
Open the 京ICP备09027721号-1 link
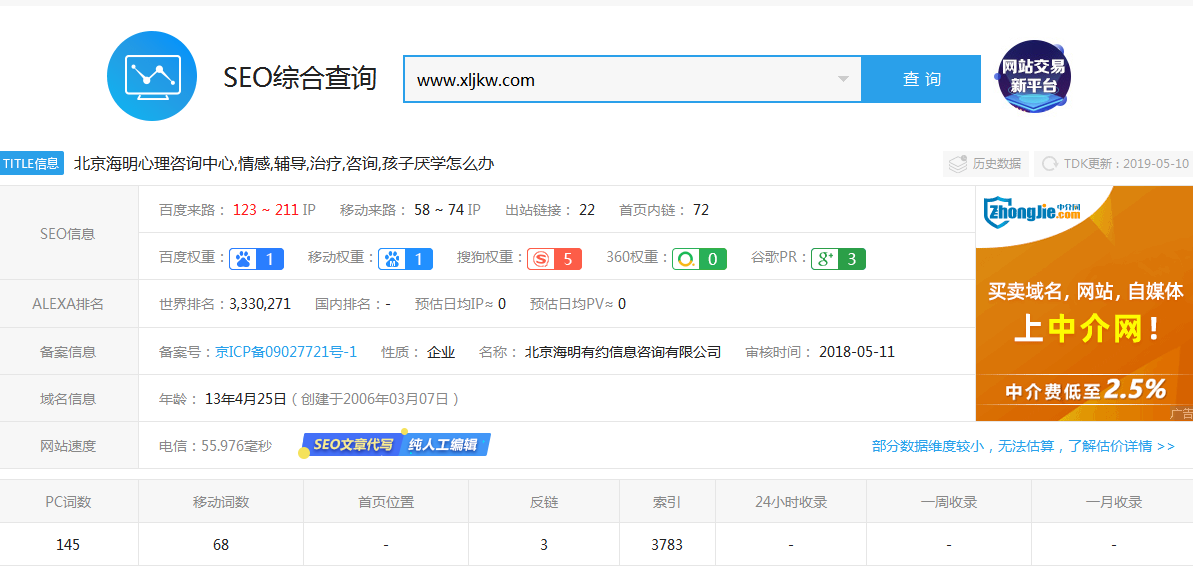[286, 352]
